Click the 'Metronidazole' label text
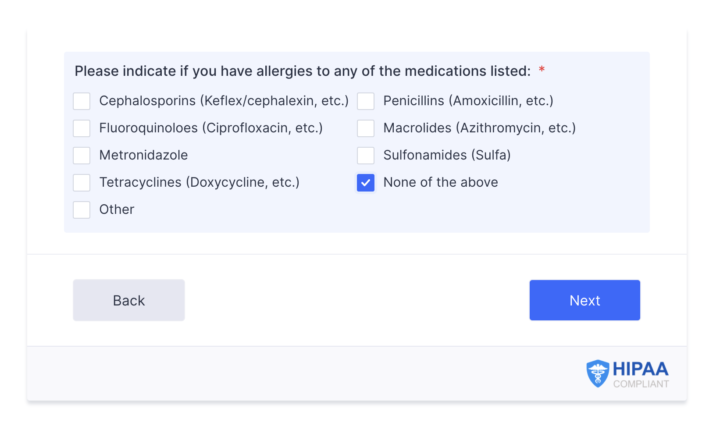The height and width of the screenshot is (433, 720). (143, 155)
